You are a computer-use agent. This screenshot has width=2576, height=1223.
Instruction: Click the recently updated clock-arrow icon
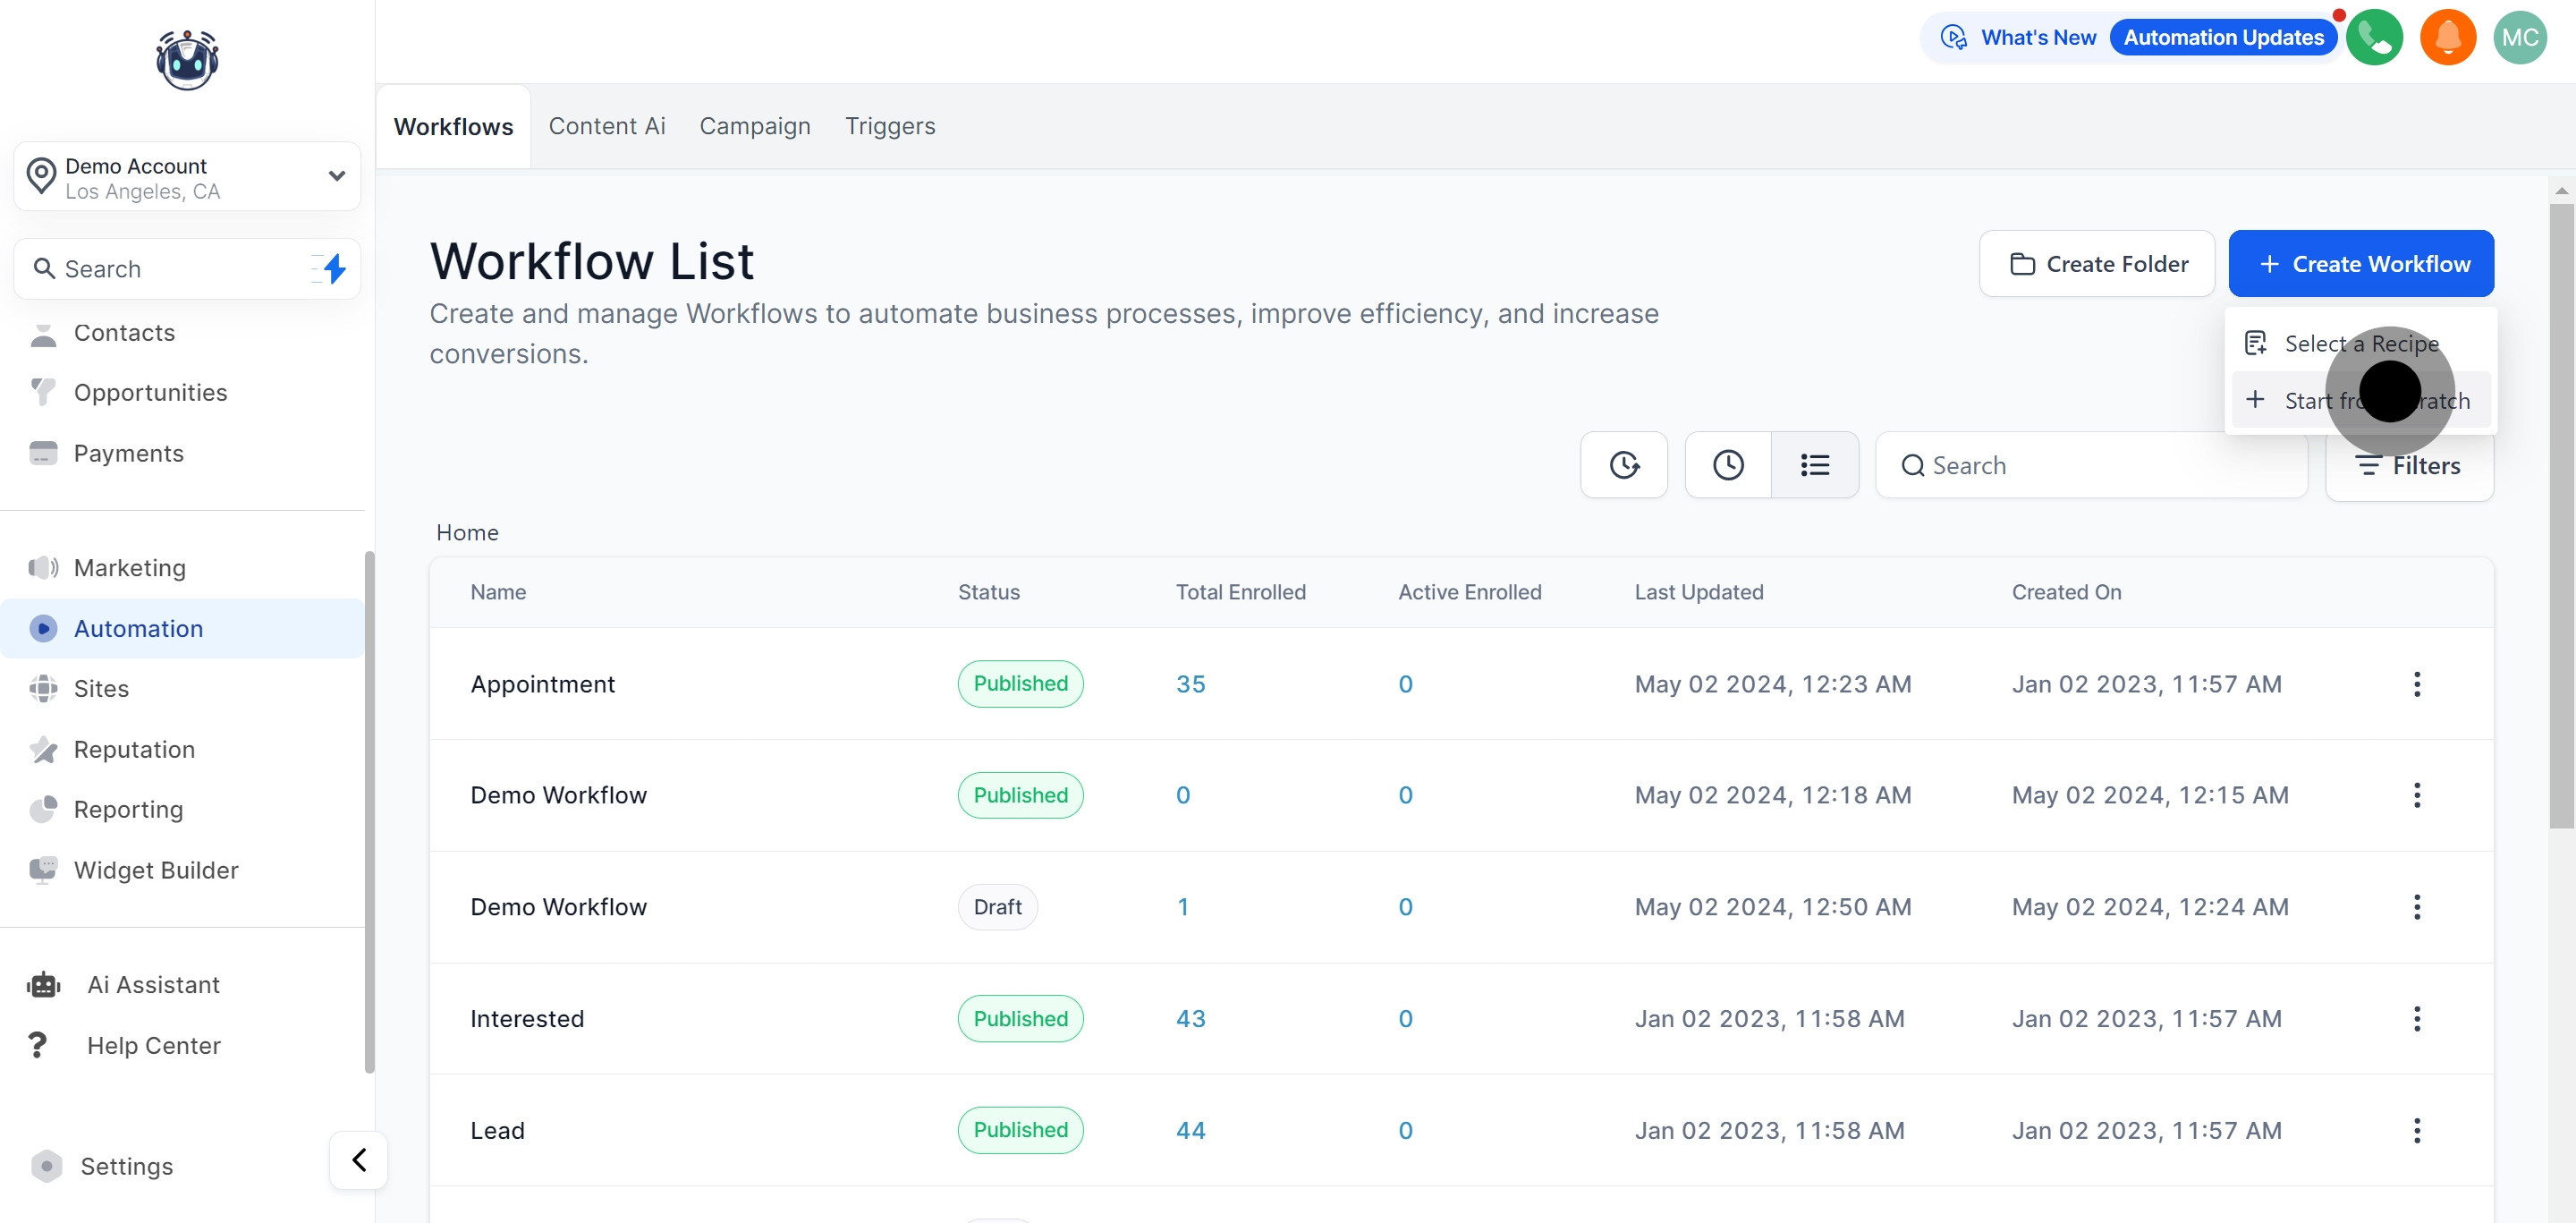1623,465
